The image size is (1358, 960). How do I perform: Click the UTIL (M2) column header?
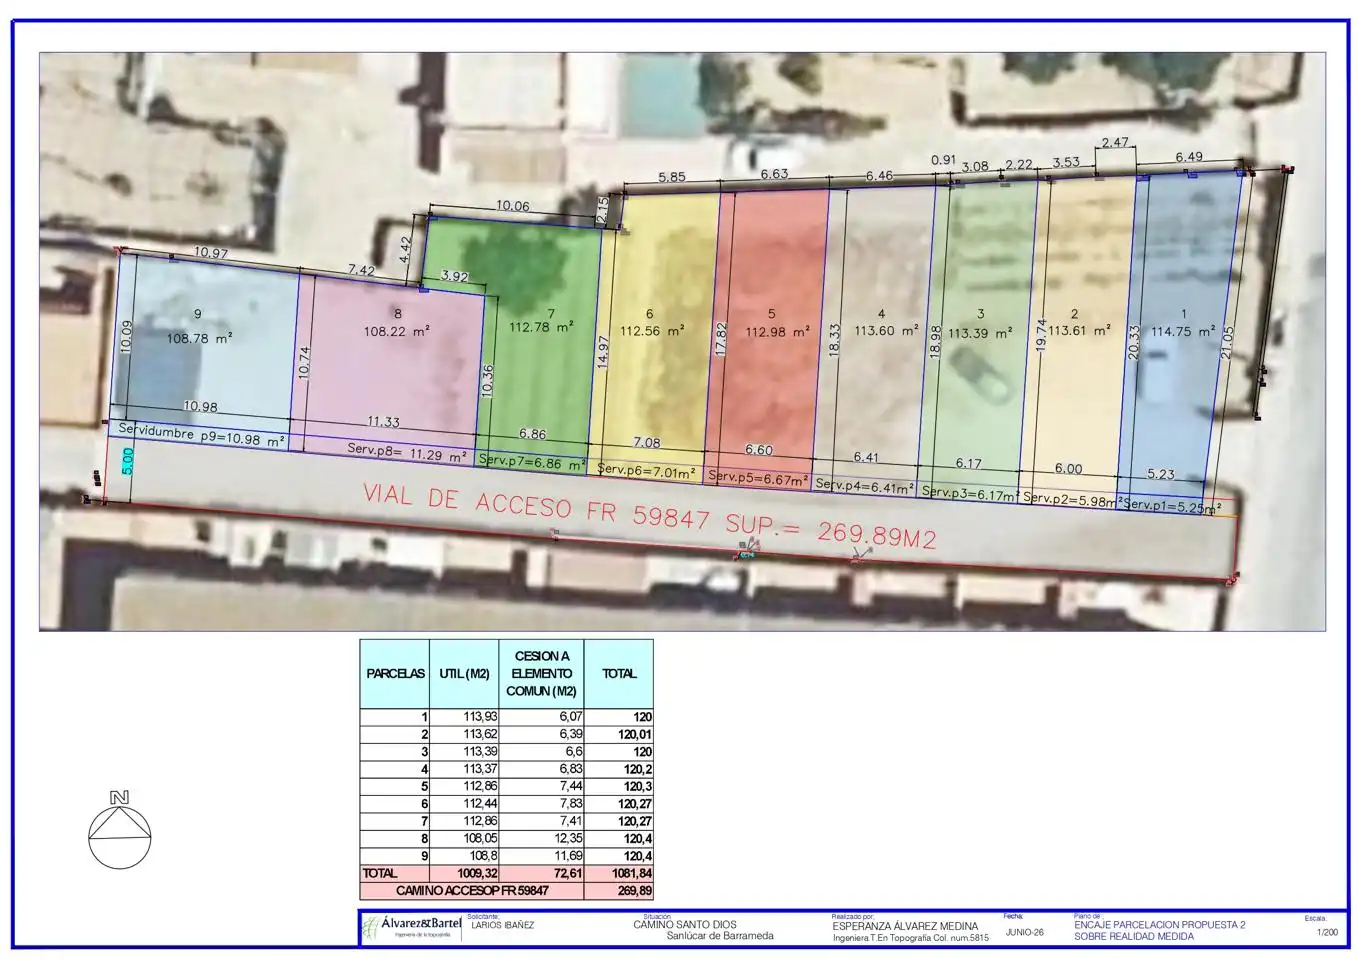click(x=464, y=674)
